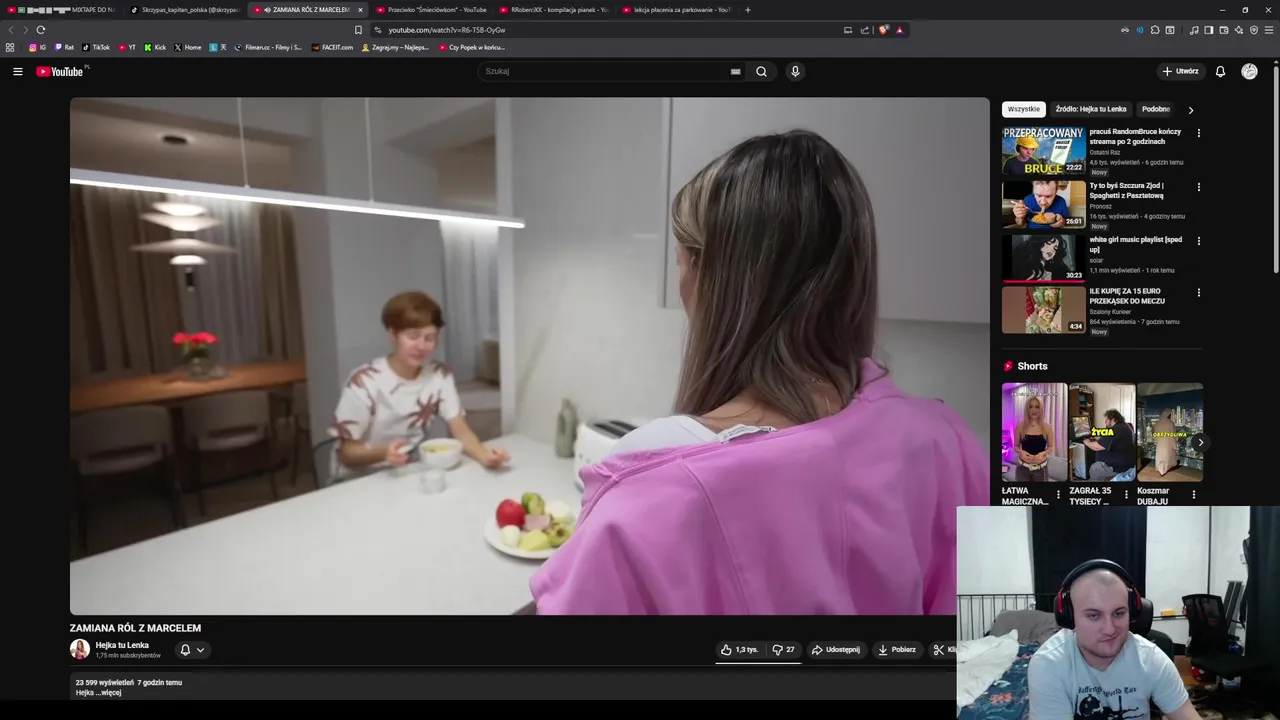Select the Źródło: Hejka tu Lenka chip
This screenshot has width=1280, height=720.
pyautogui.click(x=1091, y=109)
